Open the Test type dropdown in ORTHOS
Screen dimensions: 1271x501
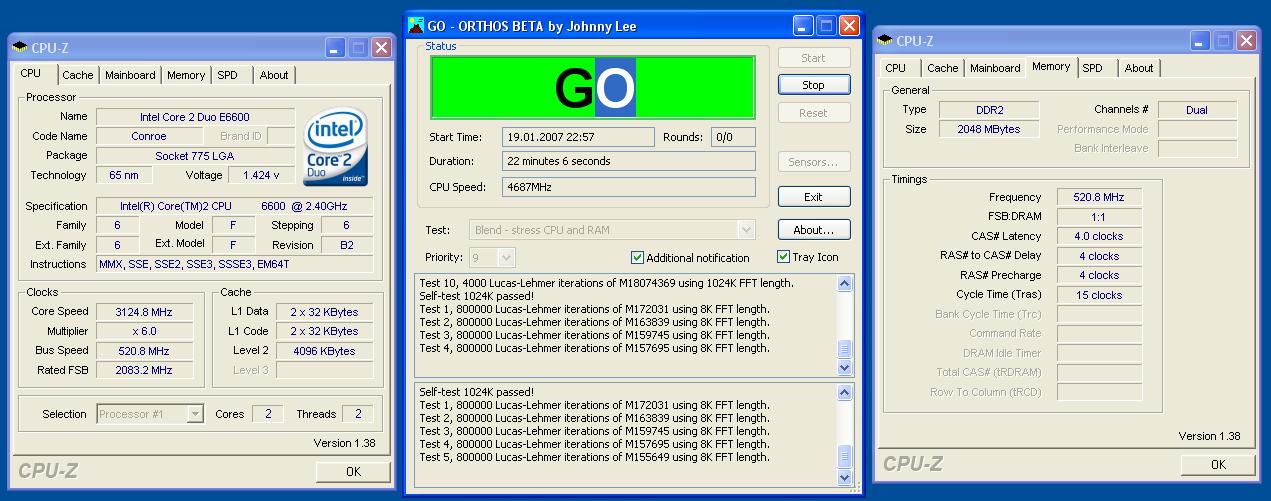747,230
